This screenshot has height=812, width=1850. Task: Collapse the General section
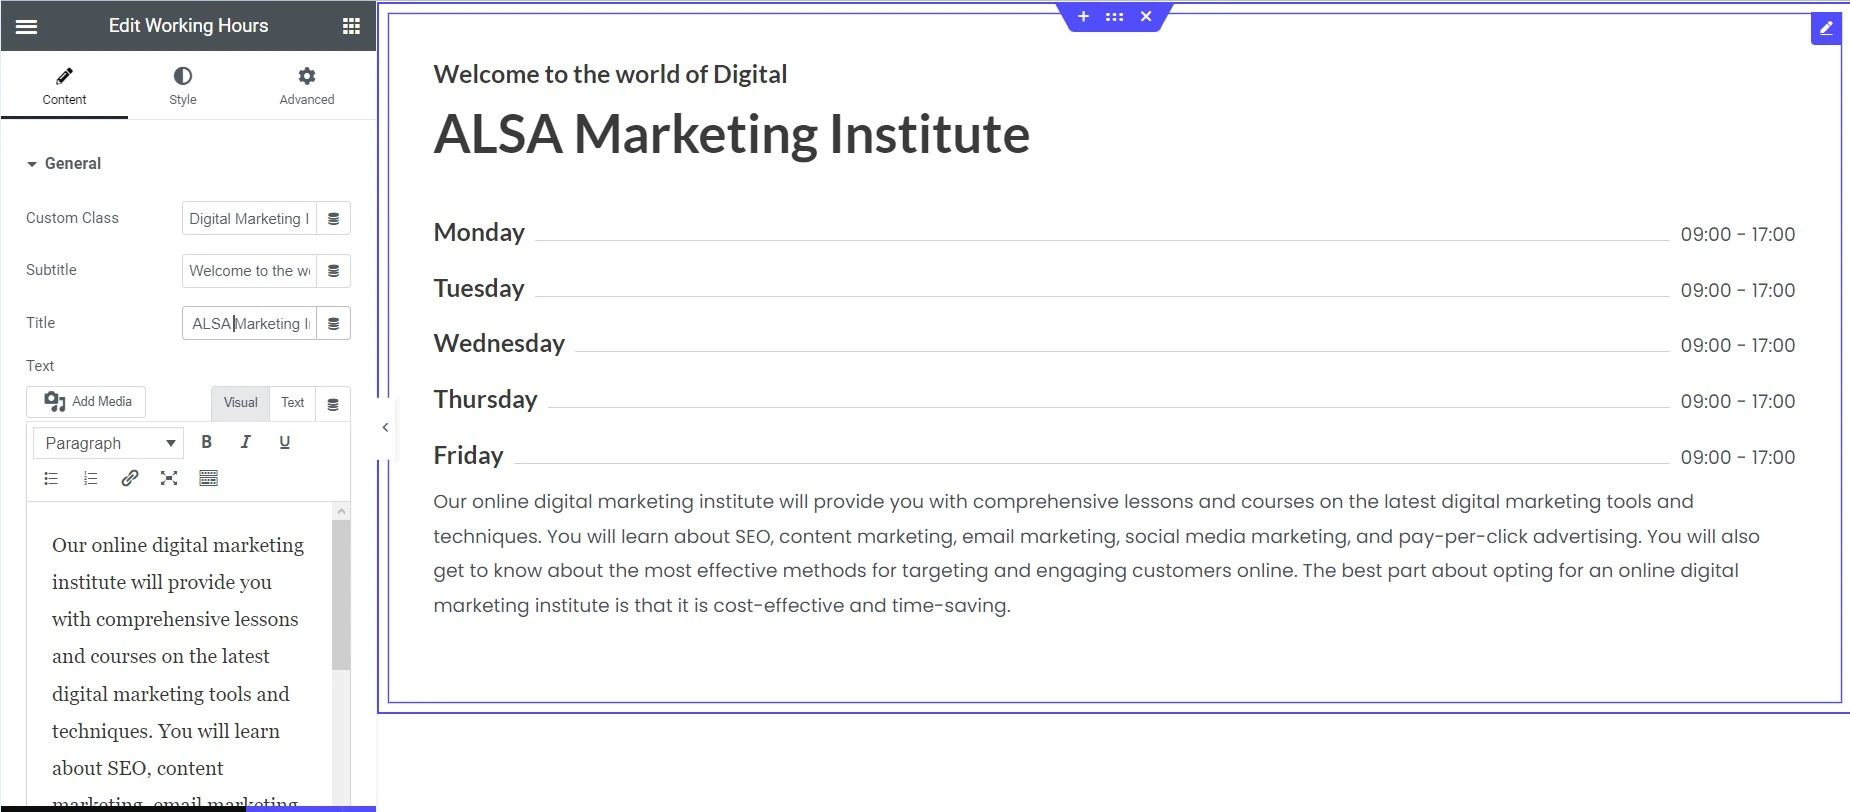64,164
